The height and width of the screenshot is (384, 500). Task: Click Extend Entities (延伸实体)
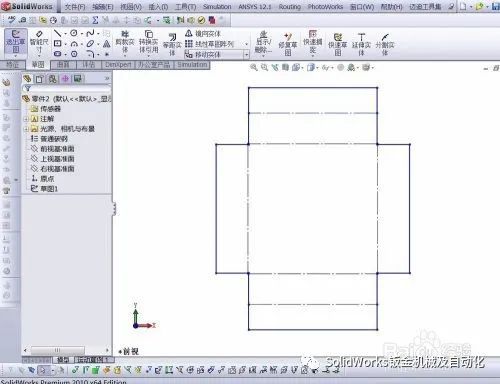coord(361,44)
